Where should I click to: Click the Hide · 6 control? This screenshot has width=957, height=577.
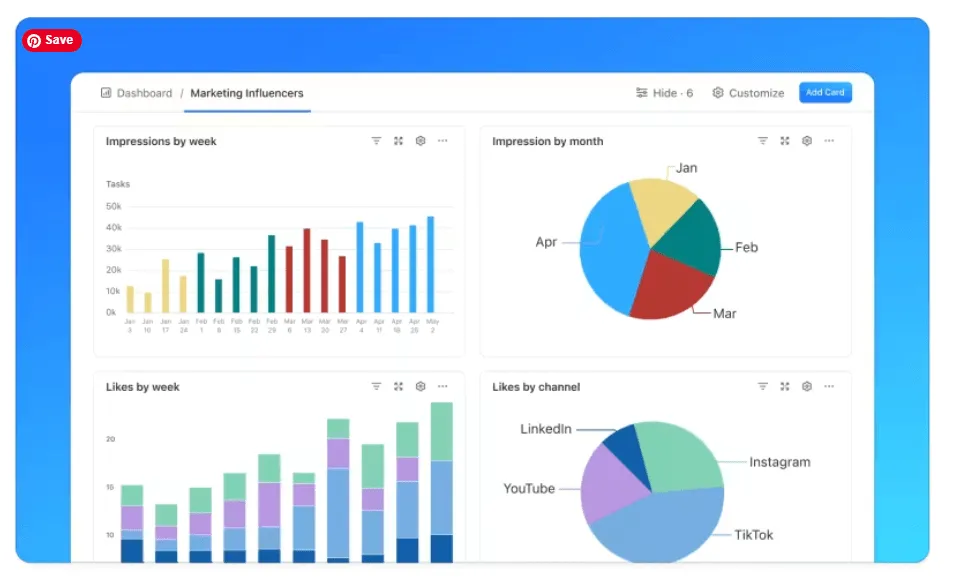[664, 93]
